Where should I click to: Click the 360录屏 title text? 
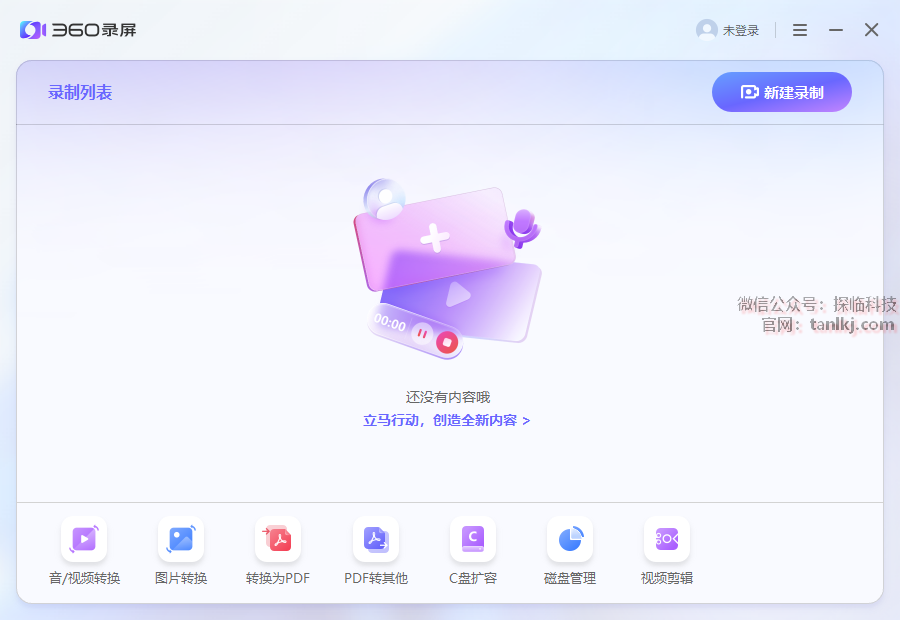94,30
